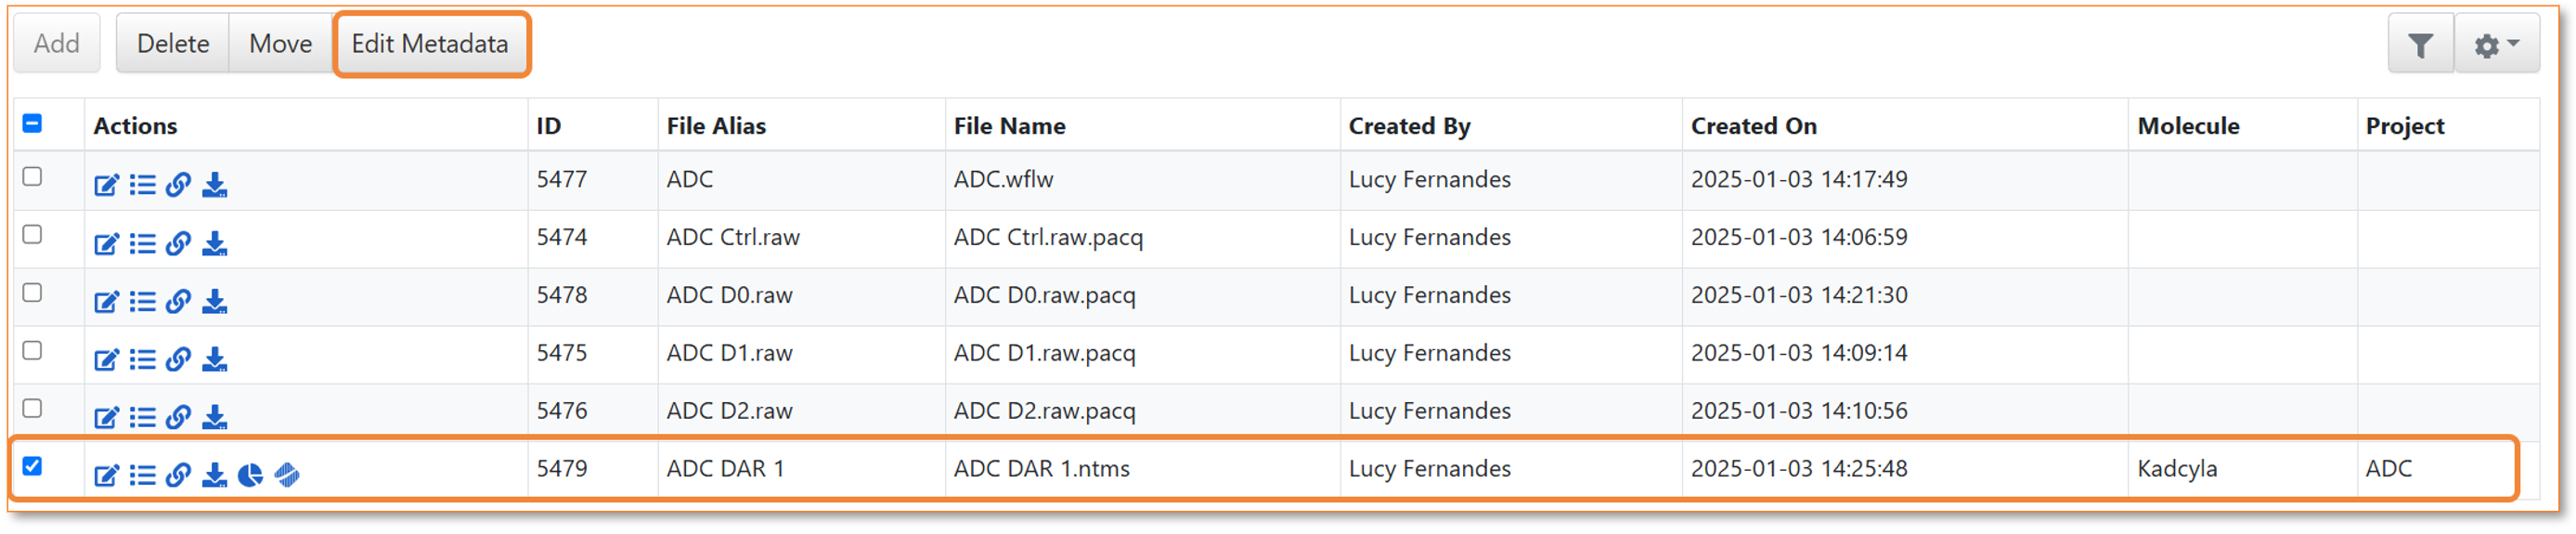Click the edit icon for ADC D2.raw row
The image size is (2576, 534).
106,417
